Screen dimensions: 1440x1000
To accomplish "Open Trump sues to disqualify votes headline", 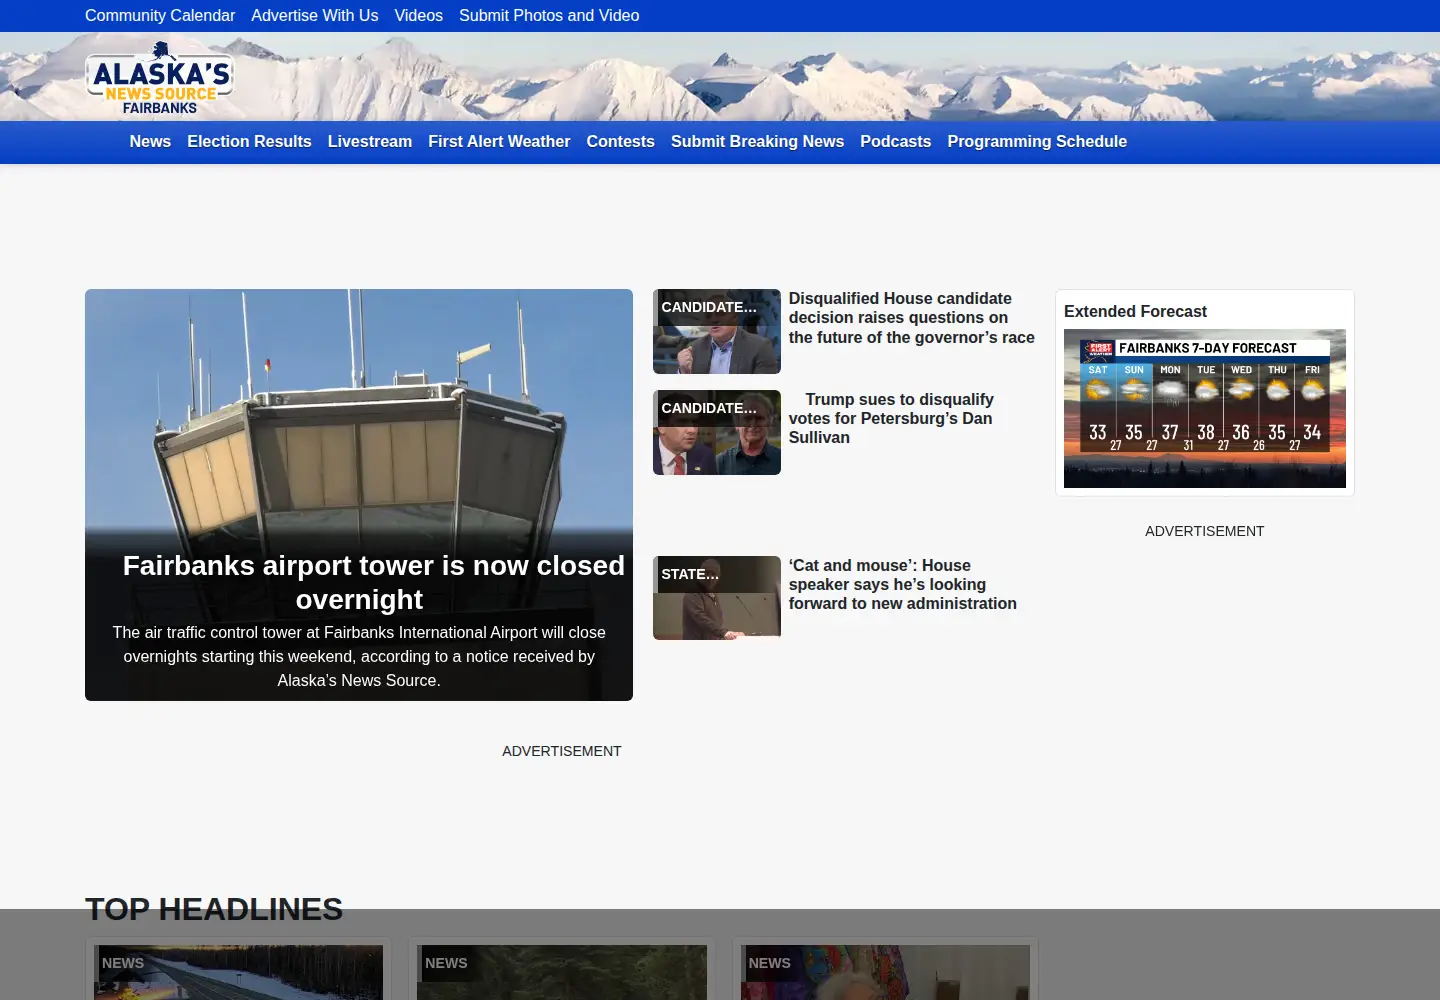I will pos(891,418).
